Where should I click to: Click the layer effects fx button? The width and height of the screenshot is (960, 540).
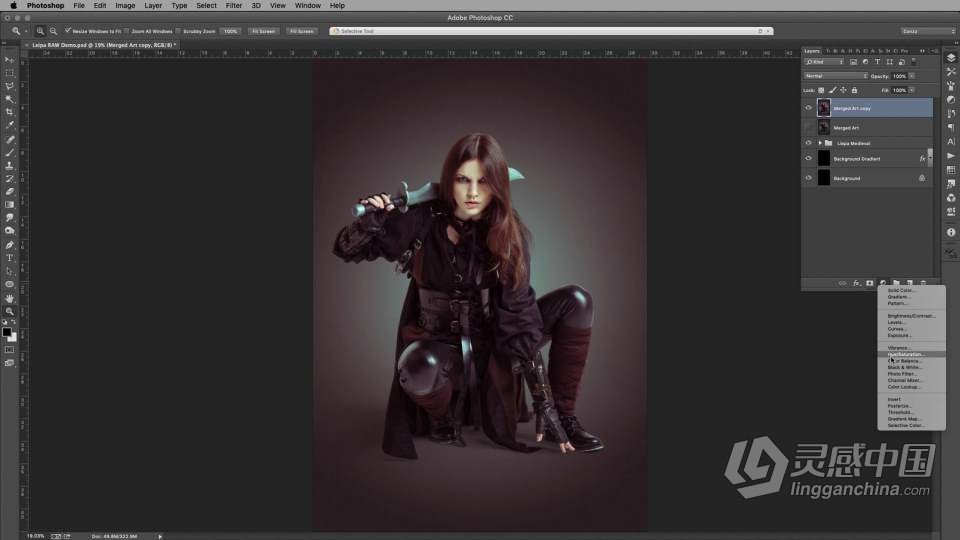(857, 283)
